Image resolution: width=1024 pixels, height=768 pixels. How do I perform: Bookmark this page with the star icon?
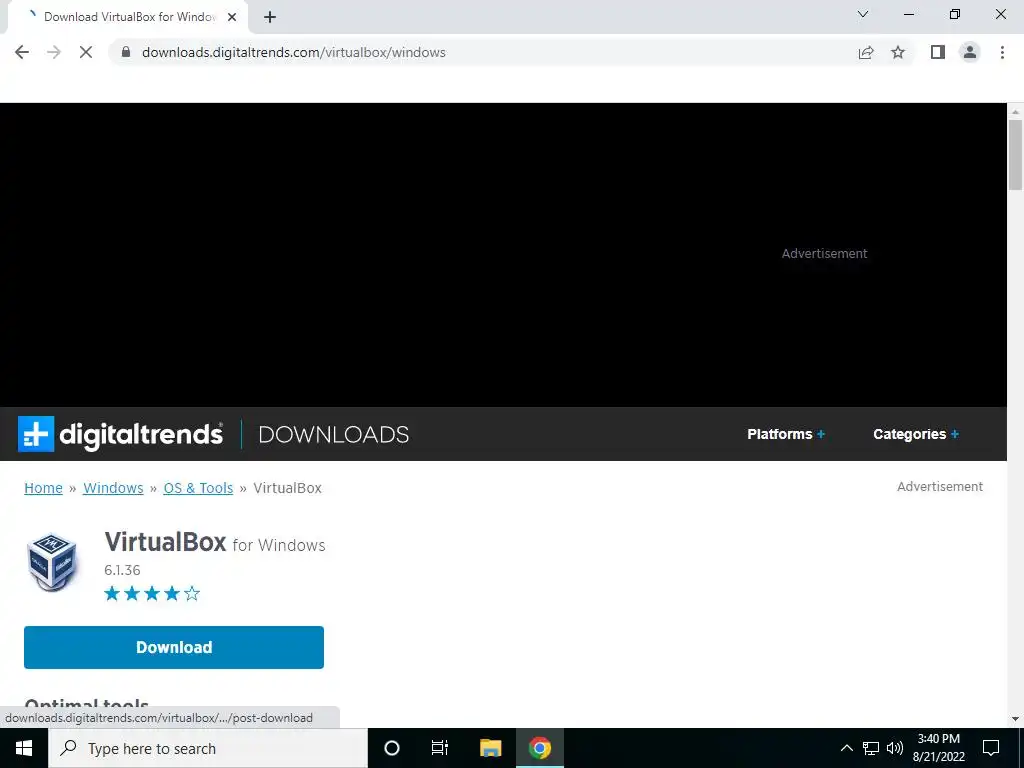[x=898, y=52]
